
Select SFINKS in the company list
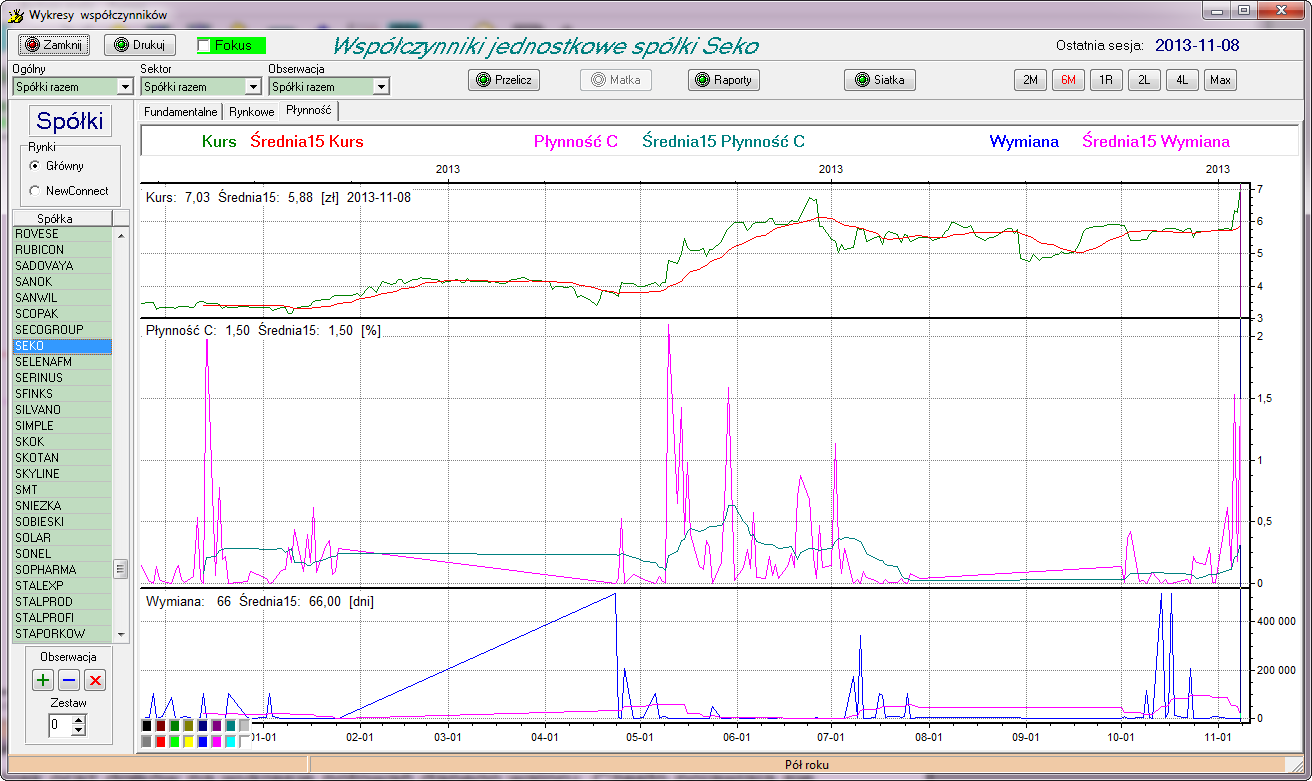coord(62,394)
